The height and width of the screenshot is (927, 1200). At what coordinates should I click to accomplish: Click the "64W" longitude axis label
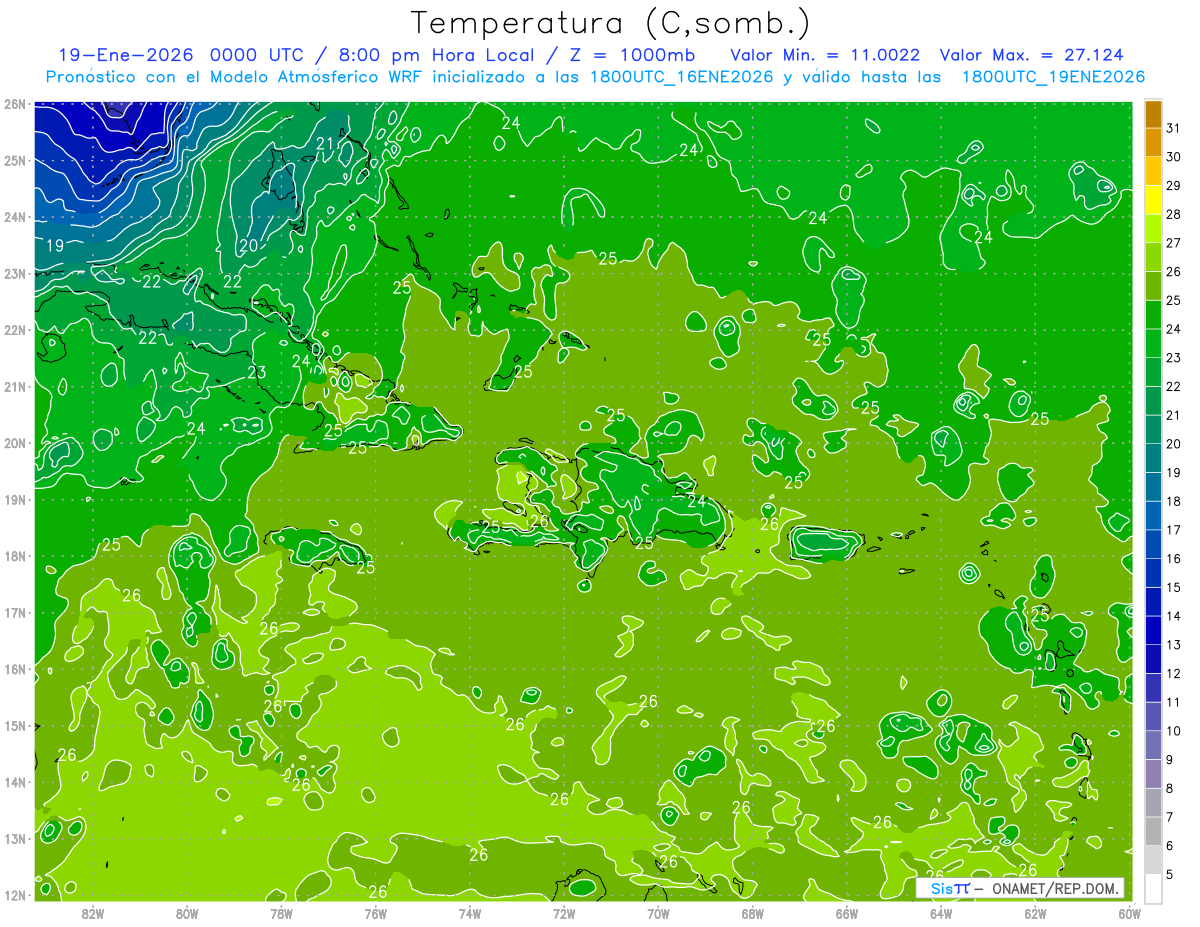pyautogui.click(x=941, y=913)
